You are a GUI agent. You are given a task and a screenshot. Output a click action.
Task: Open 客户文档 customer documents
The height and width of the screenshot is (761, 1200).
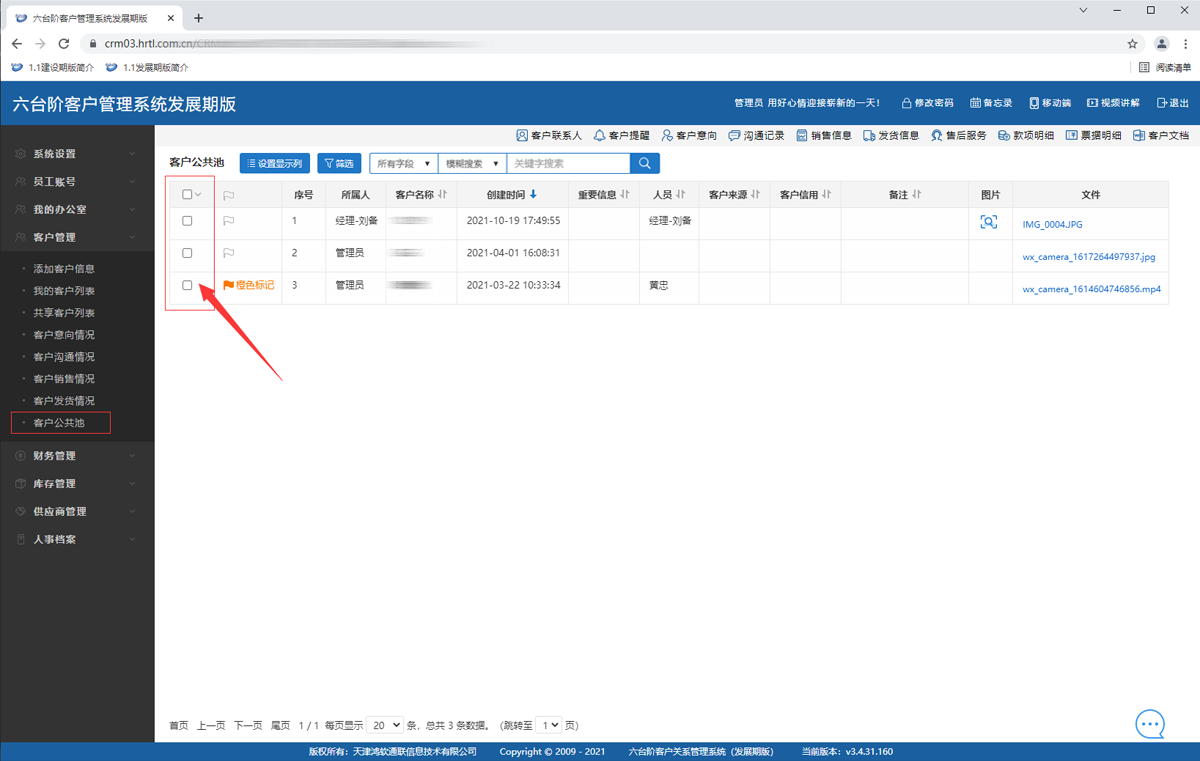tap(1161, 135)
